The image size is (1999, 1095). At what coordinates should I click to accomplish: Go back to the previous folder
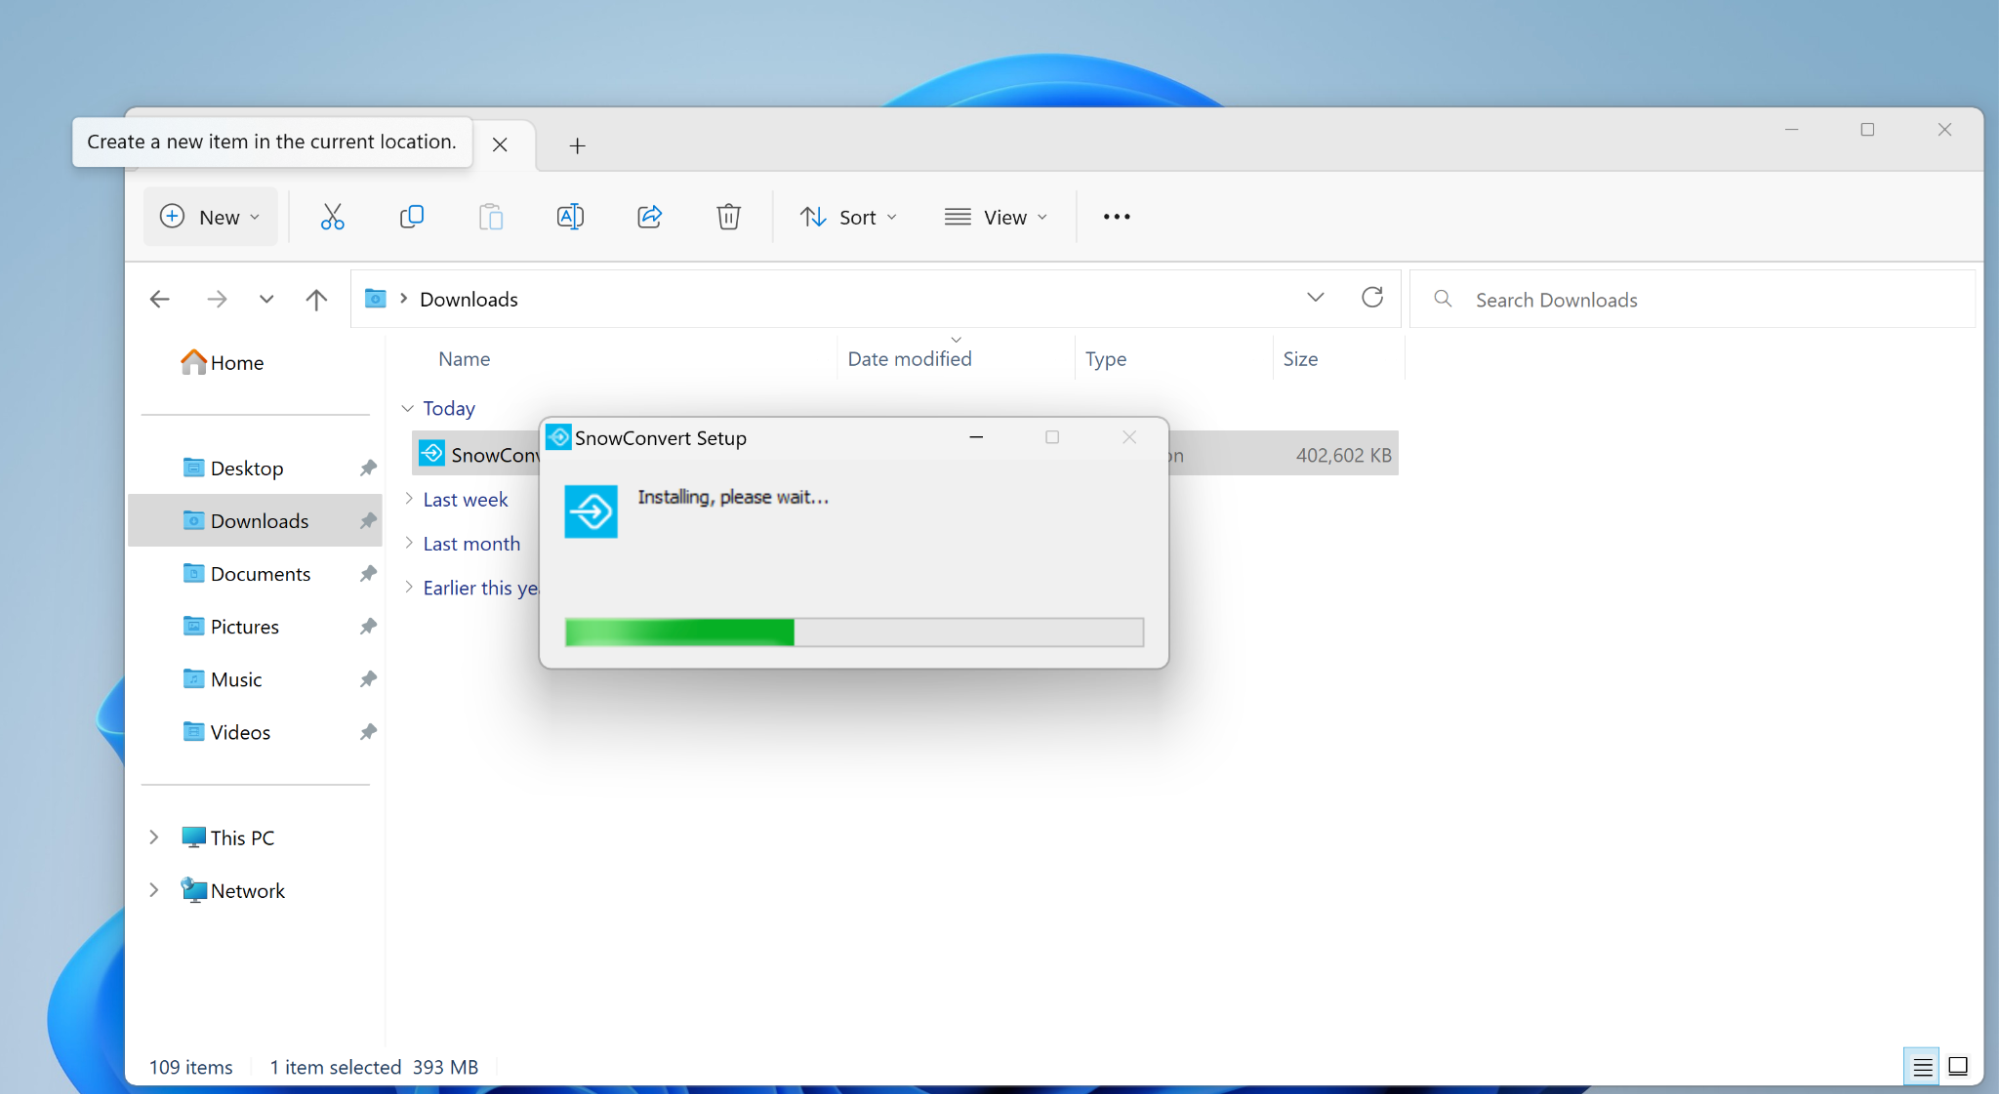(x=160, y=298)
